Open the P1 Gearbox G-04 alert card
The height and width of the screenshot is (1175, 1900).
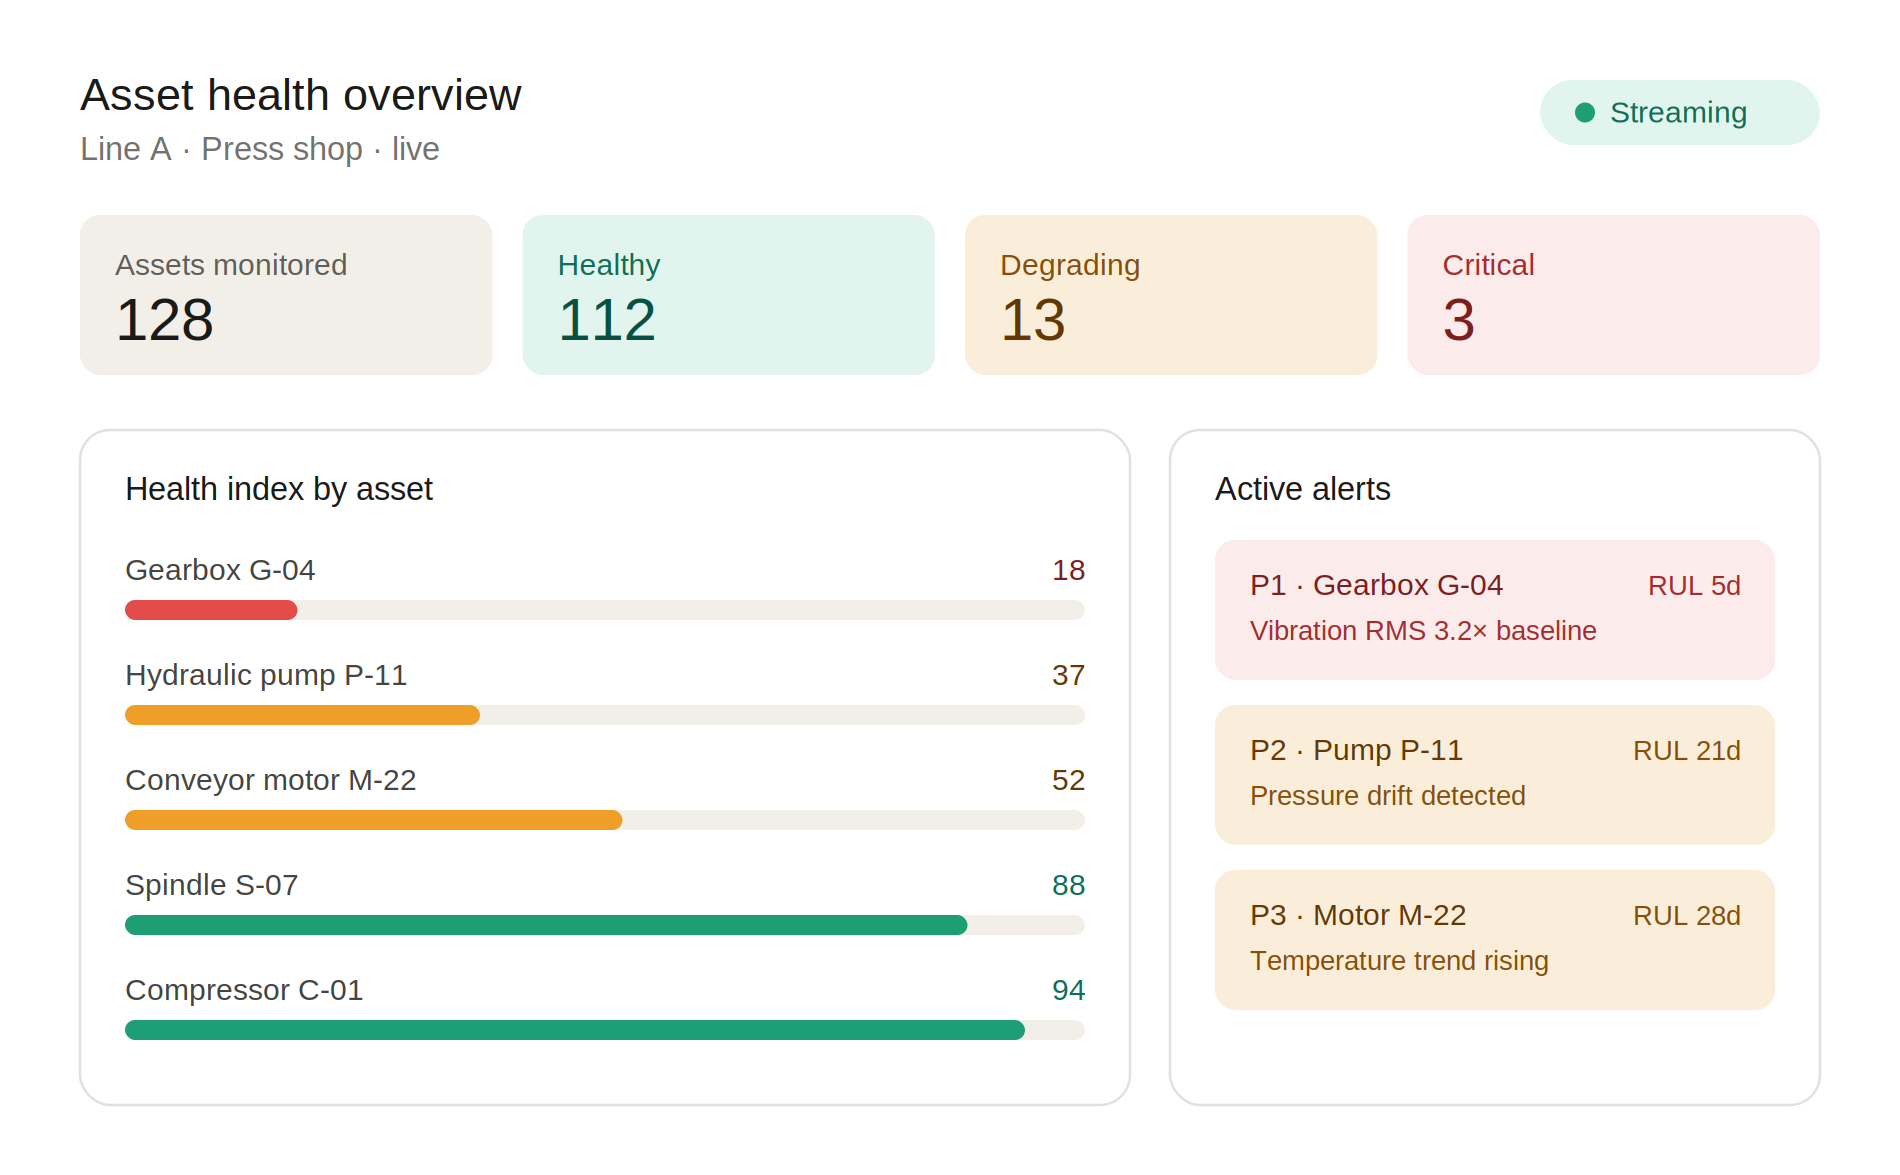1495,610
